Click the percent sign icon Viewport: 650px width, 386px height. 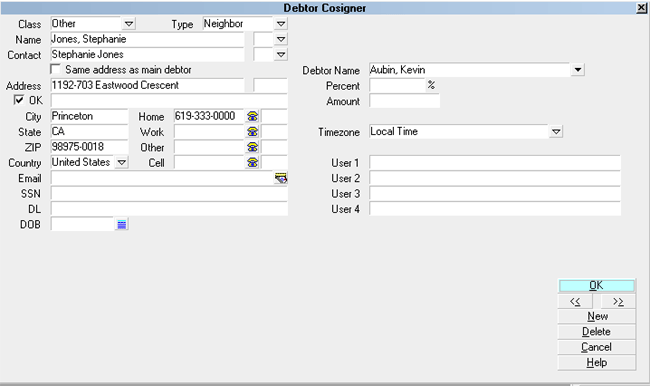[431, 85]
